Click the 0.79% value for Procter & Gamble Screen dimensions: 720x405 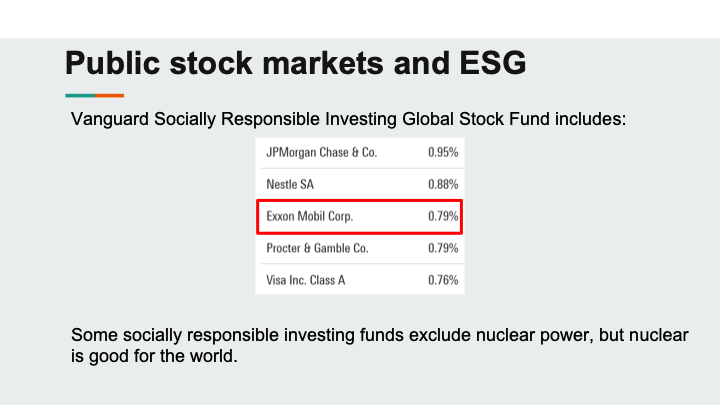[x=443, y=248]
